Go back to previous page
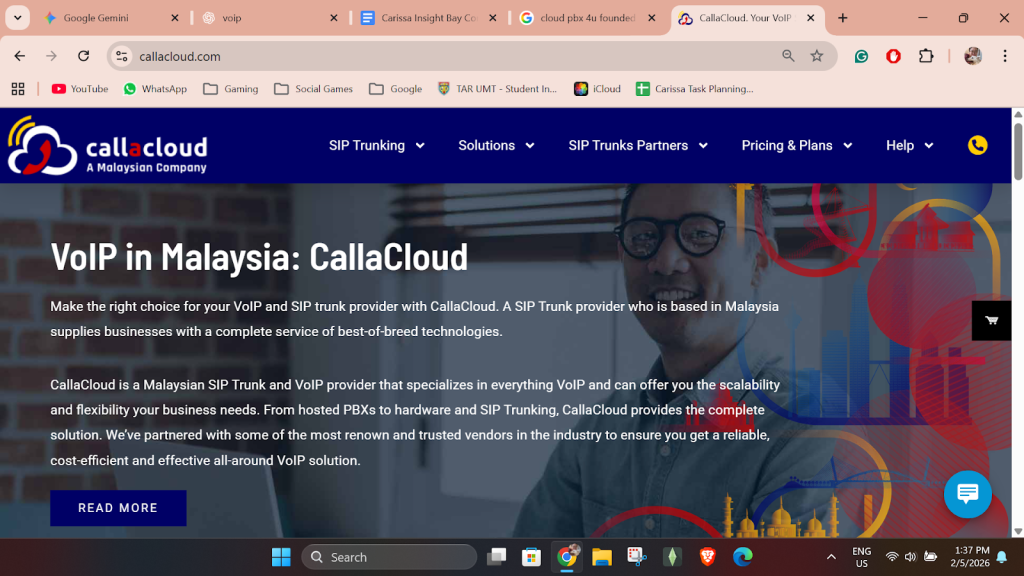Viewport: 1024px width, 576px height. [20, 56]
